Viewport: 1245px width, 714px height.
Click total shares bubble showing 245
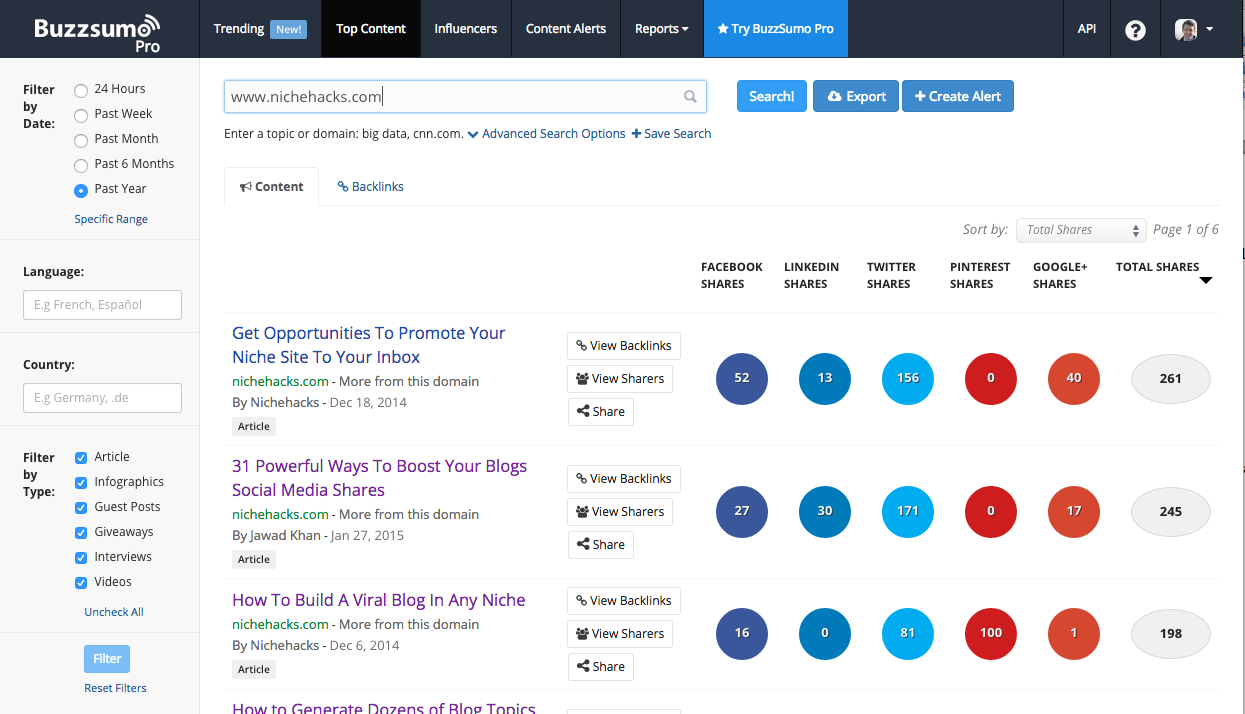click(x=1171, y=511)
